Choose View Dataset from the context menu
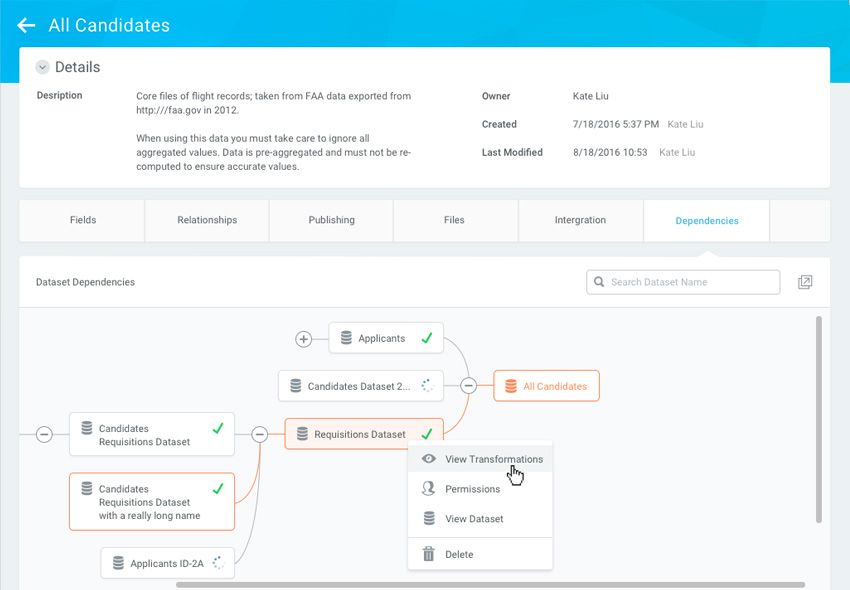Image resolution: width=850 pixels, height=590 pixels. coord(474,519)
